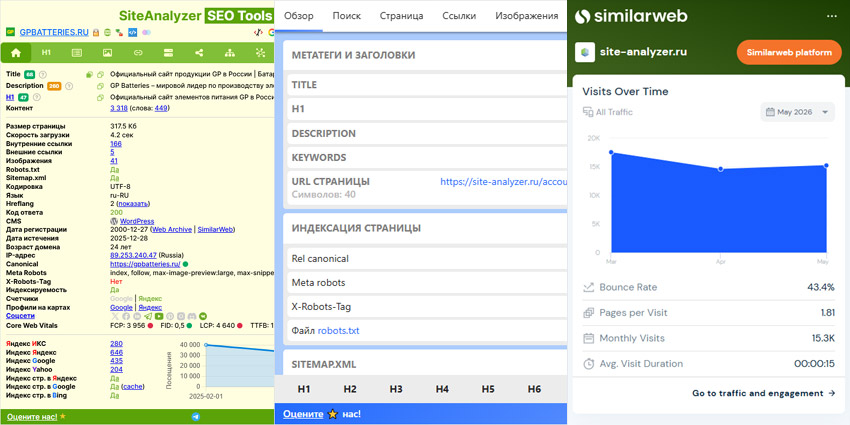Open the GPBATTERIES.RU domain link
The image size is (850, 425).
point(54,33)
